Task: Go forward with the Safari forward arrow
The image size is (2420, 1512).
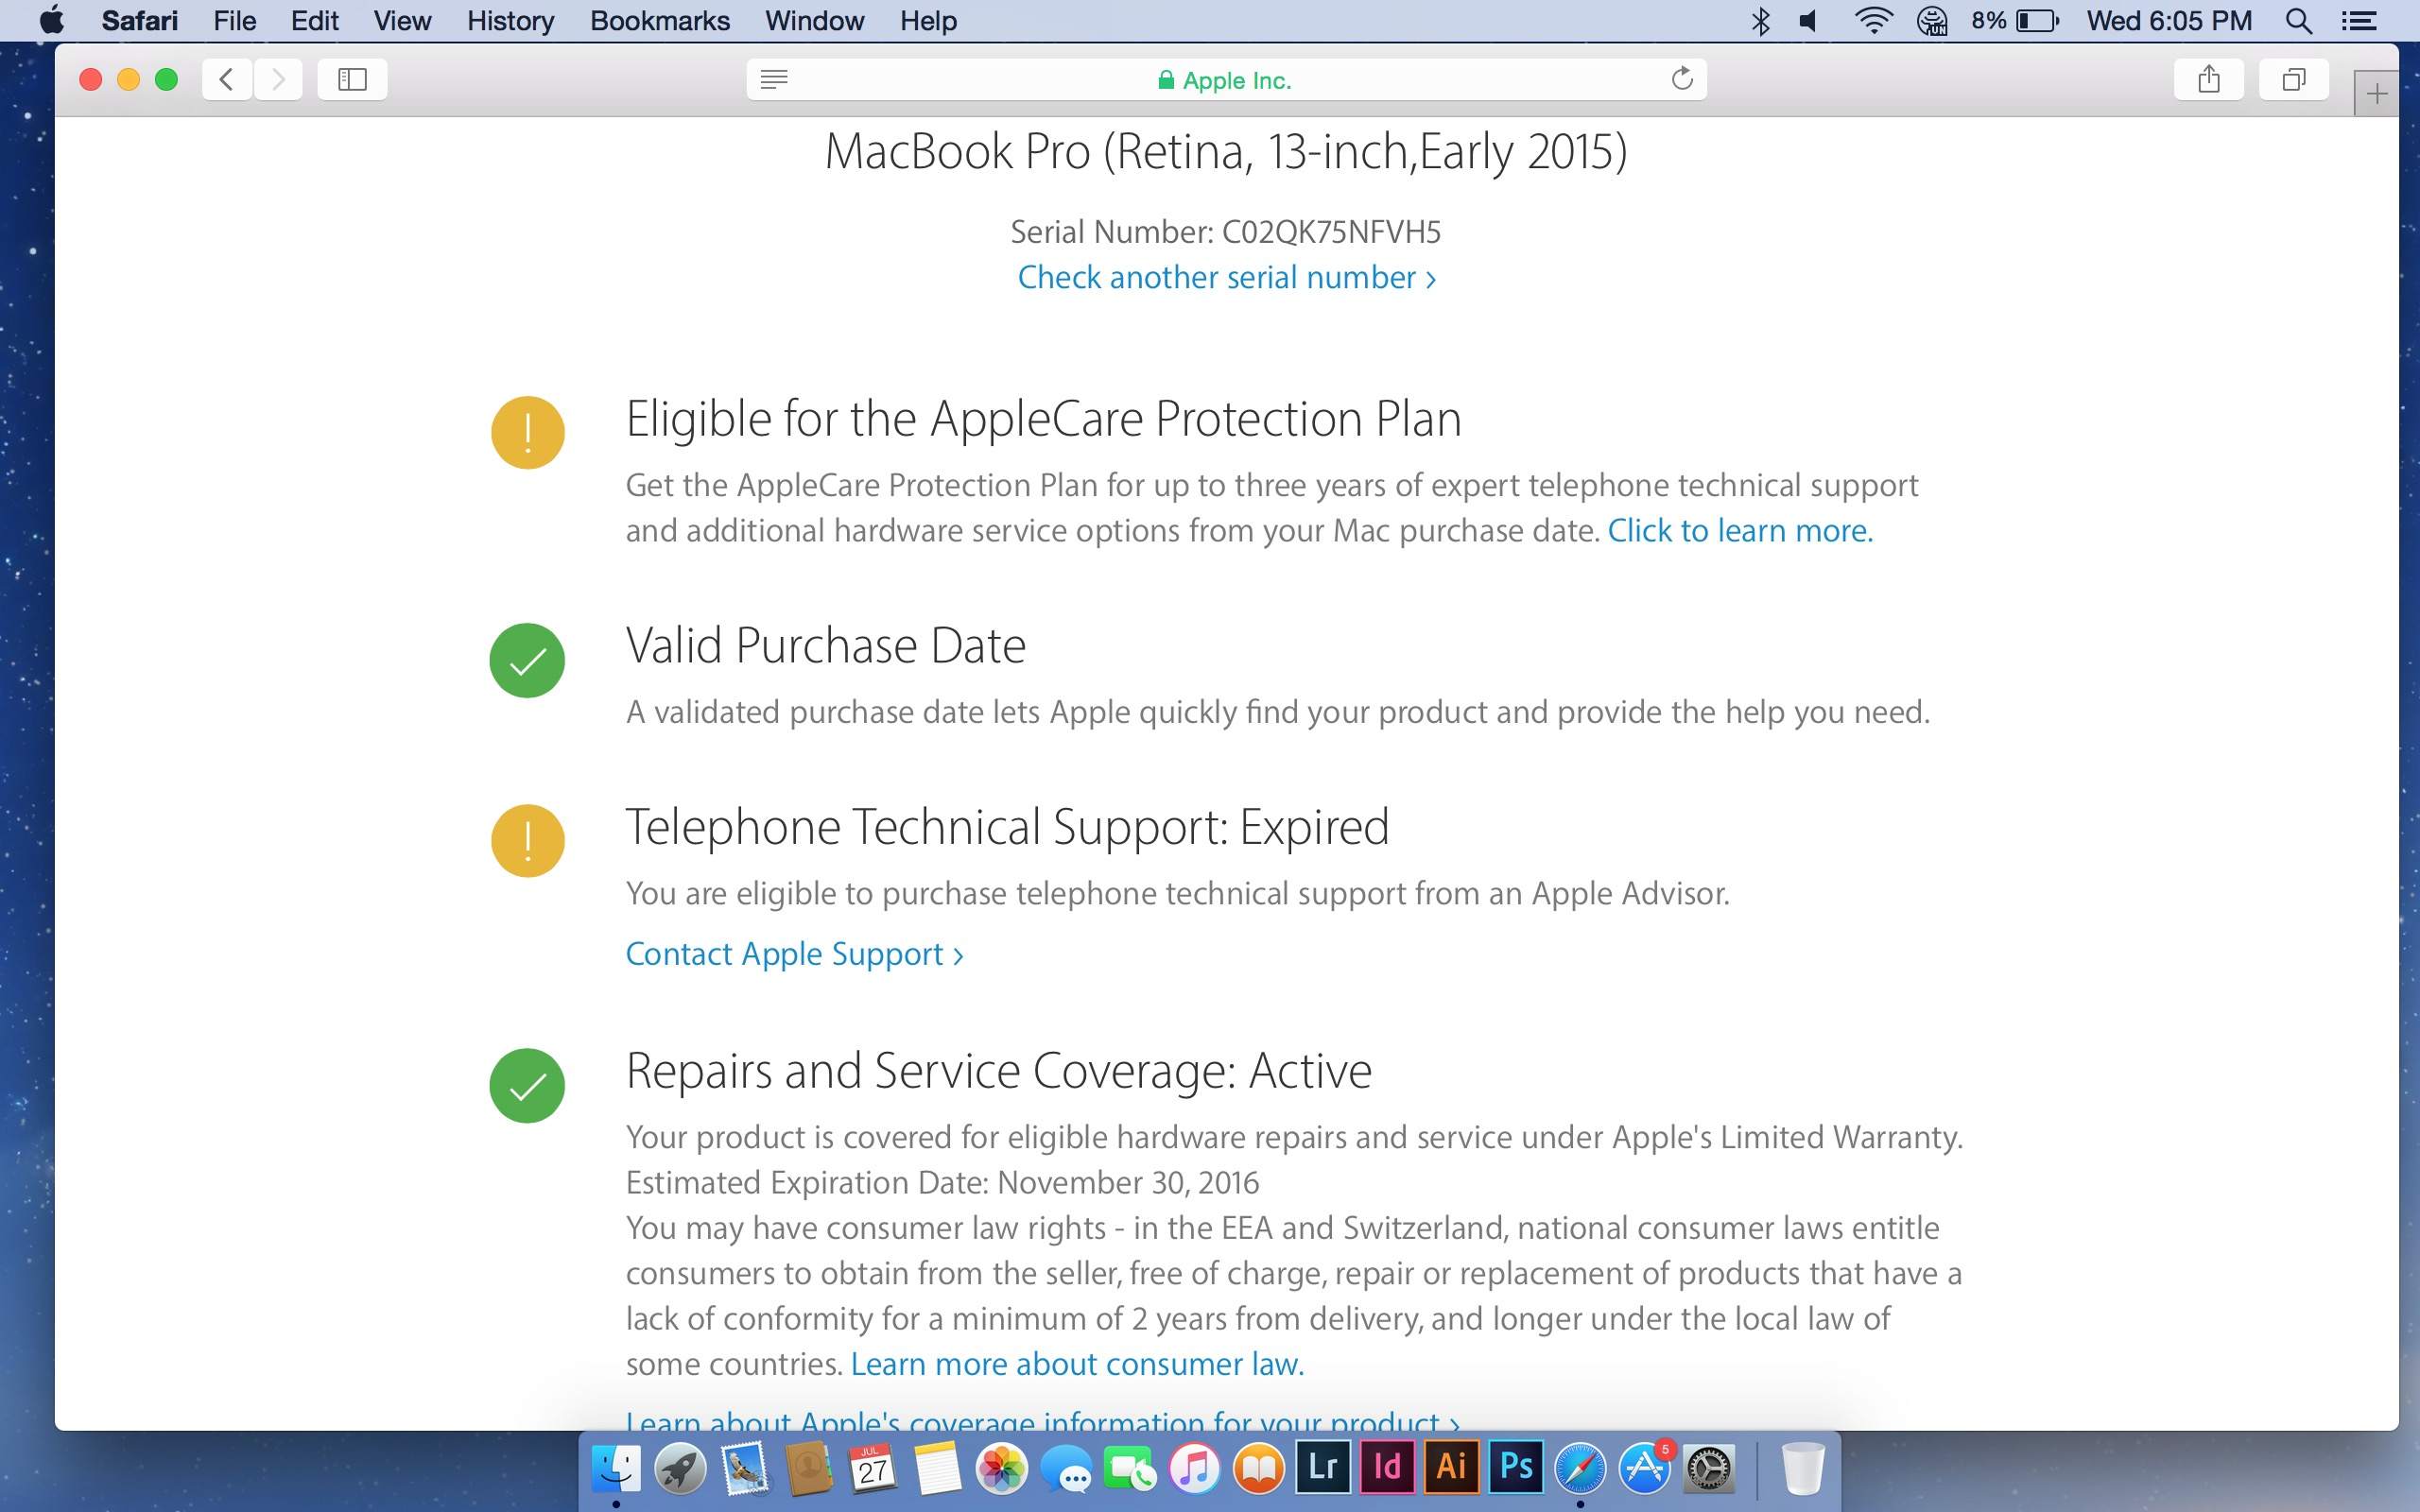Action: [x=278, y=79]
